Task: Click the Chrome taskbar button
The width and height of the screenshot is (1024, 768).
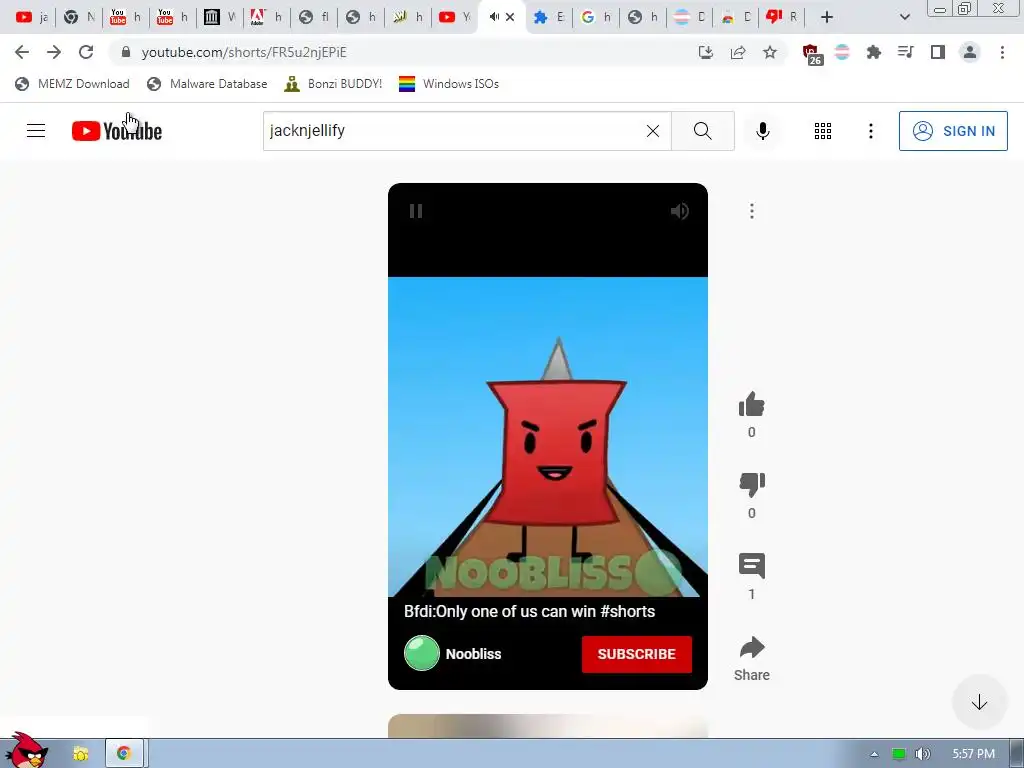Action: click(124, 754)
